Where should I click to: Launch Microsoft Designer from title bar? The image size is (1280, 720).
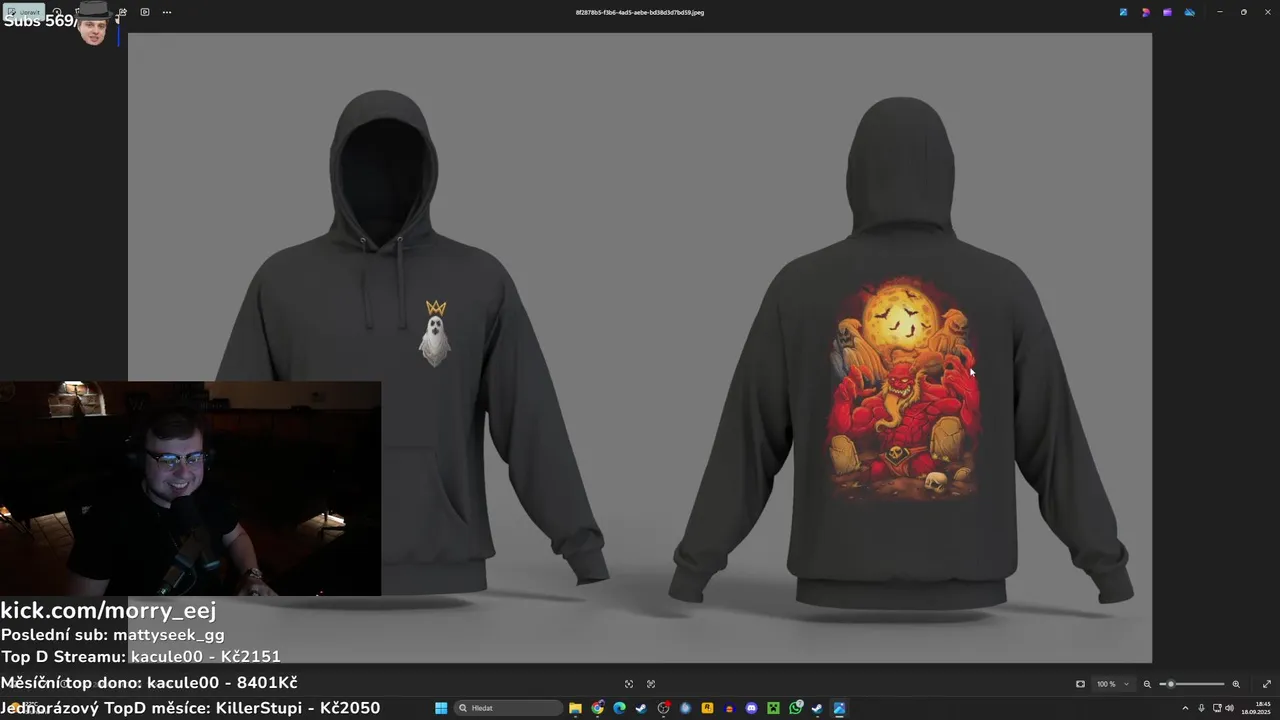[1145, 12]
